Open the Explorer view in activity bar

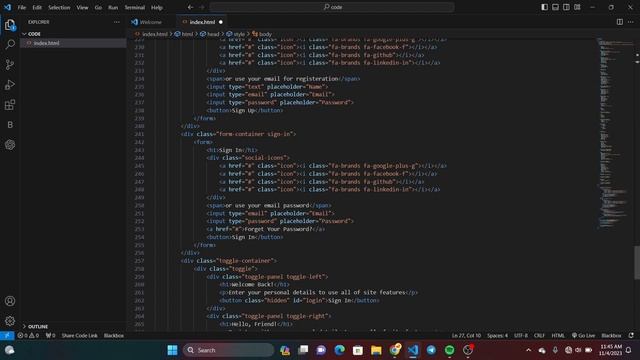10,25
